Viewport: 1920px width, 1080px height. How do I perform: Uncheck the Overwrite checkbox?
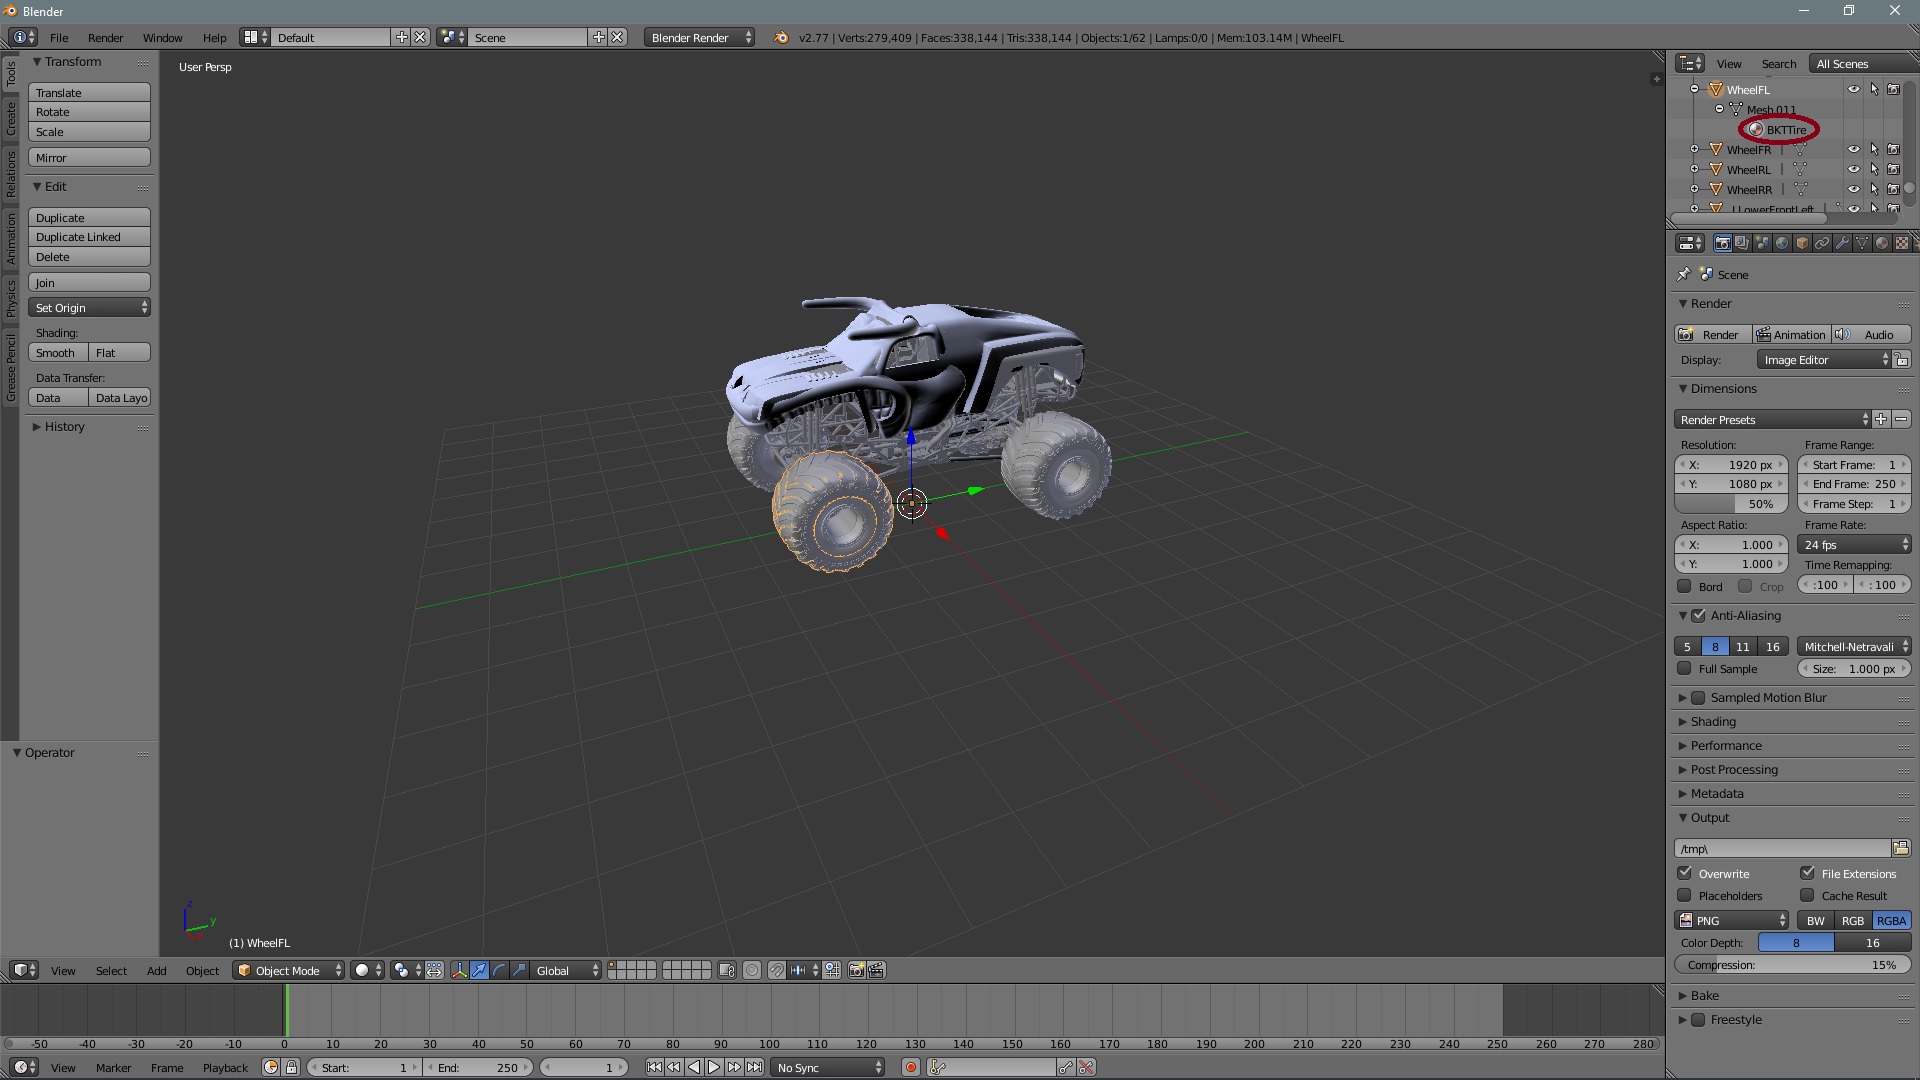click(1685, 873)
